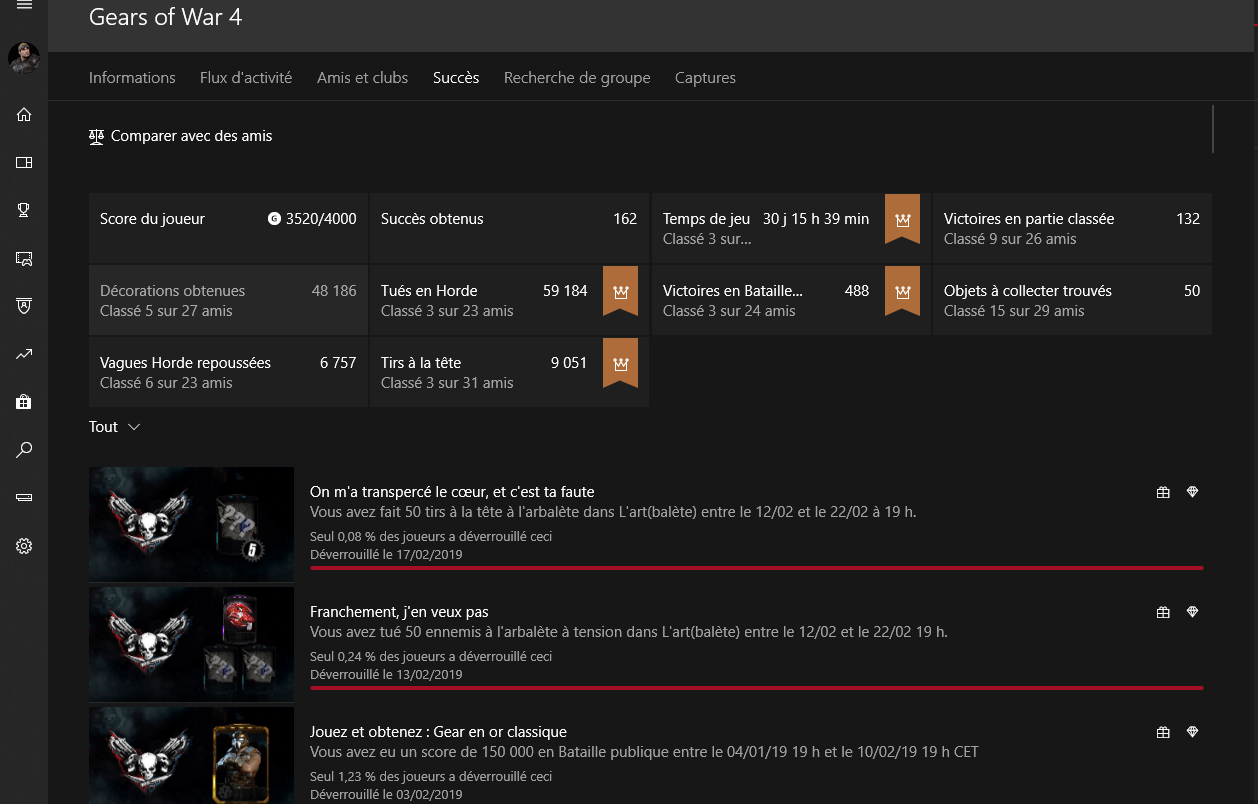Click the page vertical scrollbar
1258x804 pixels.
coord(1213,128)
